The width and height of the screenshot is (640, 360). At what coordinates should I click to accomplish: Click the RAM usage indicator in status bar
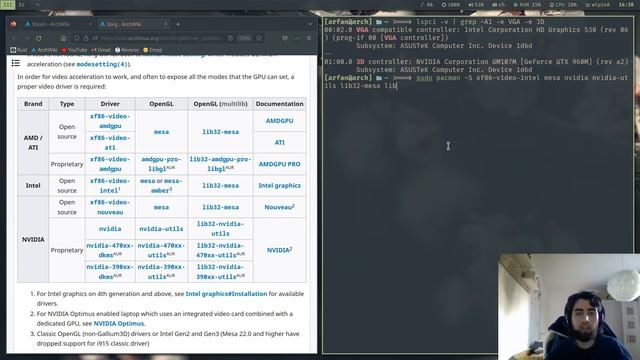pyautogui.click(x=527, y=5)
